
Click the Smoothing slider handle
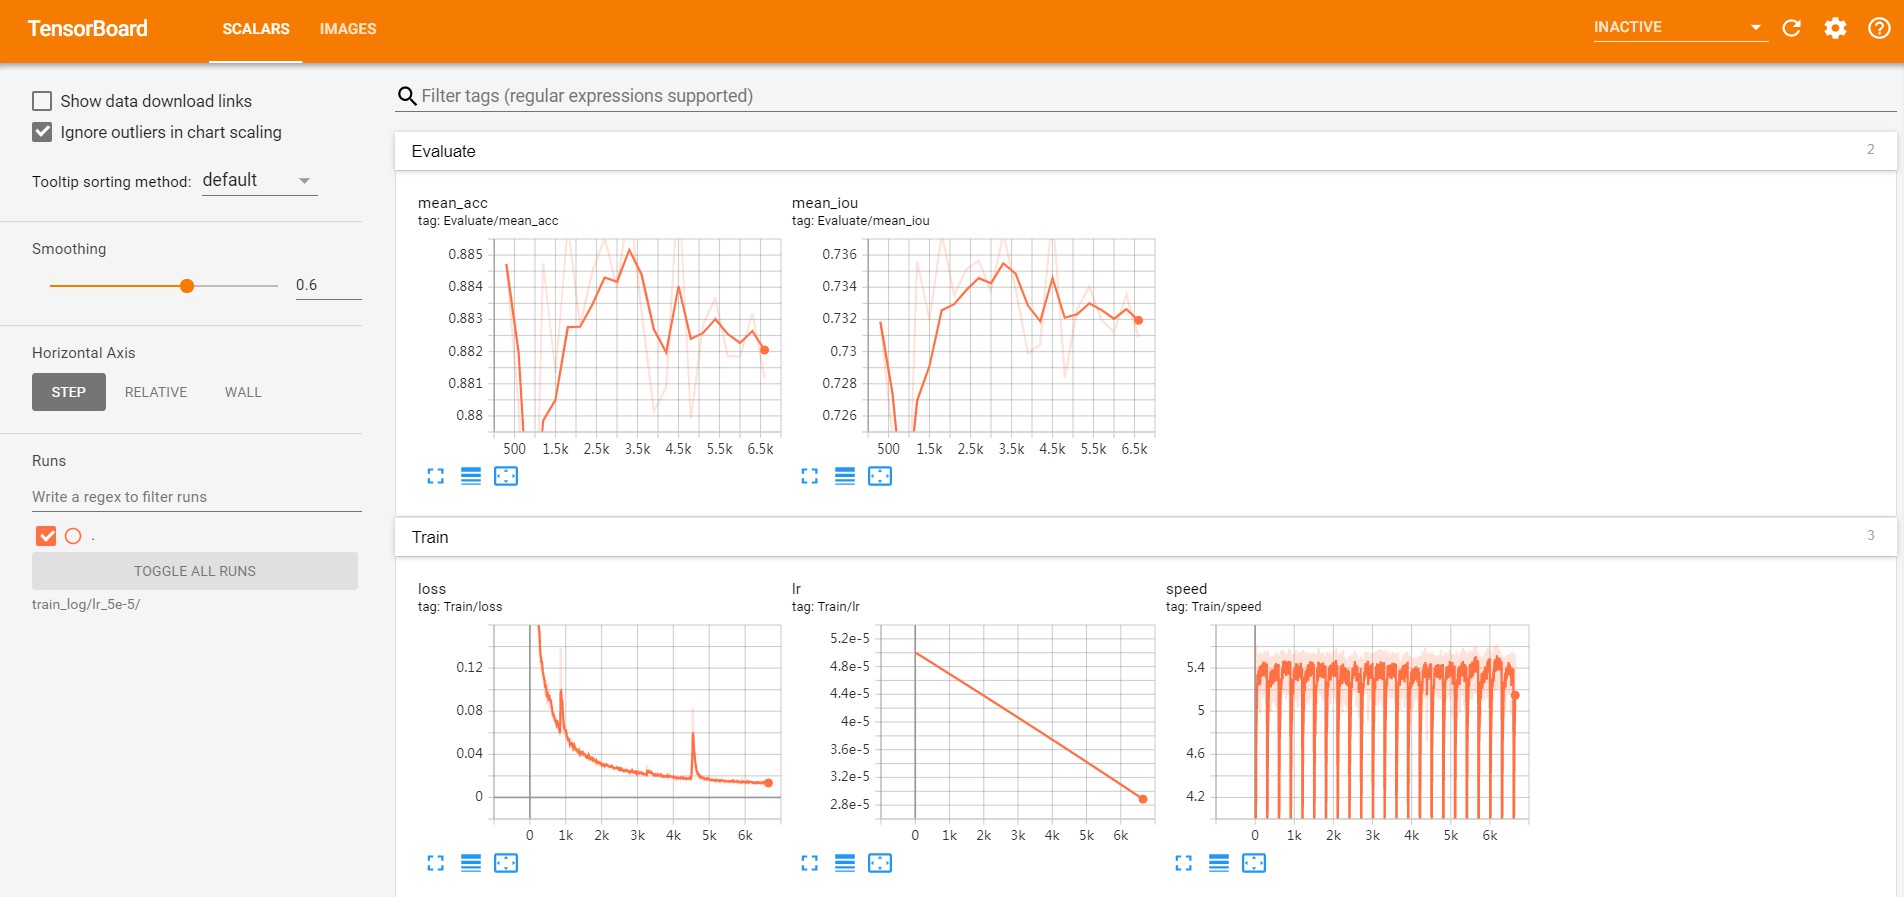pyautogui.click(x=187, y=286)
